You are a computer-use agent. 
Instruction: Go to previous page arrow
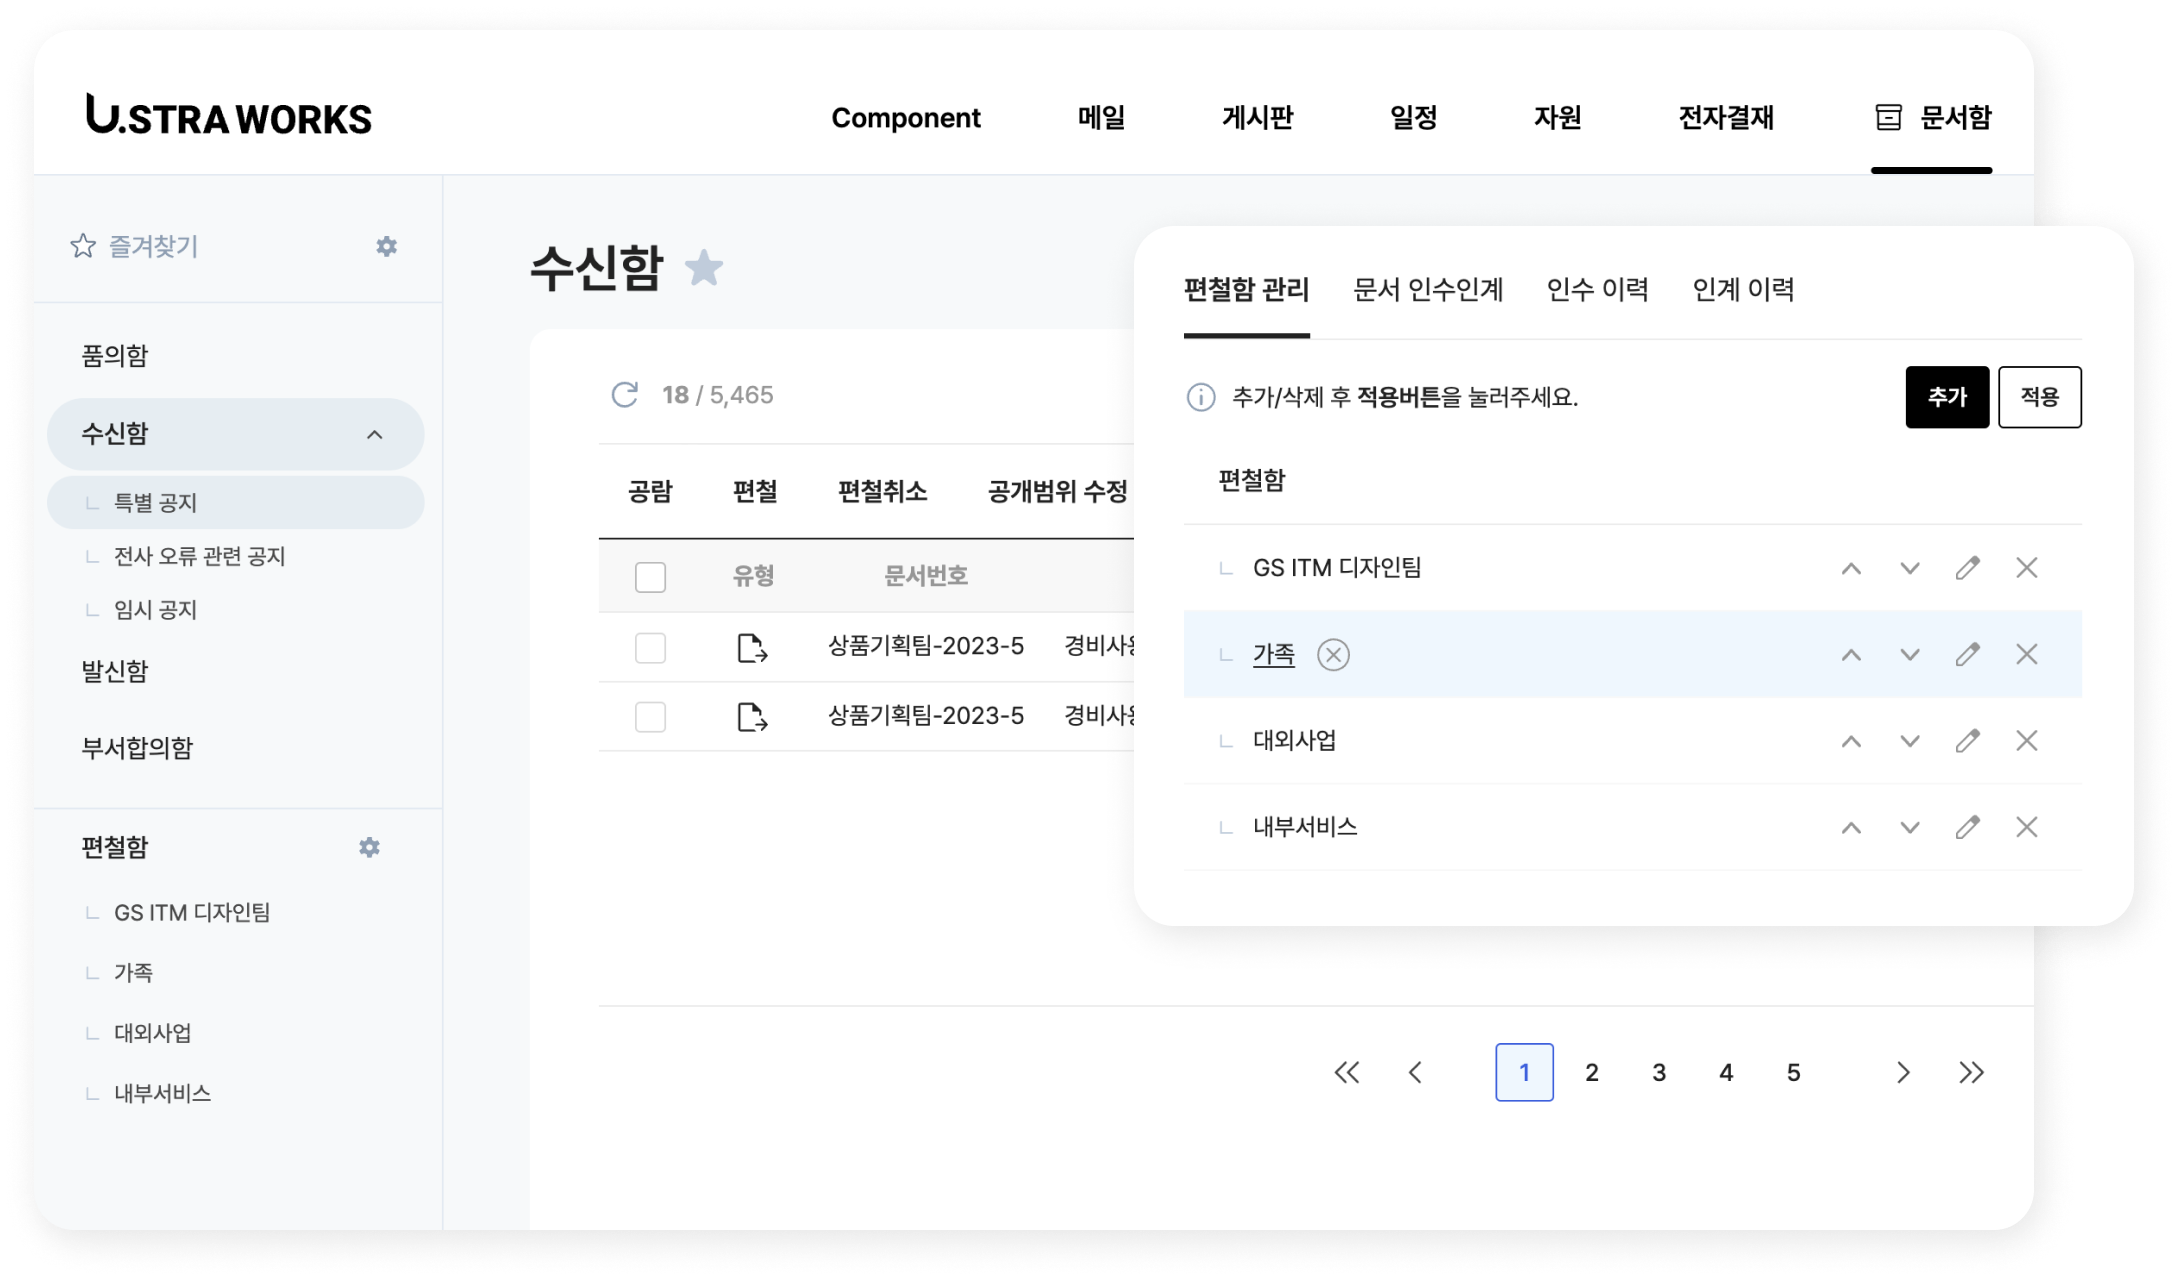tap(1415, 1072)
